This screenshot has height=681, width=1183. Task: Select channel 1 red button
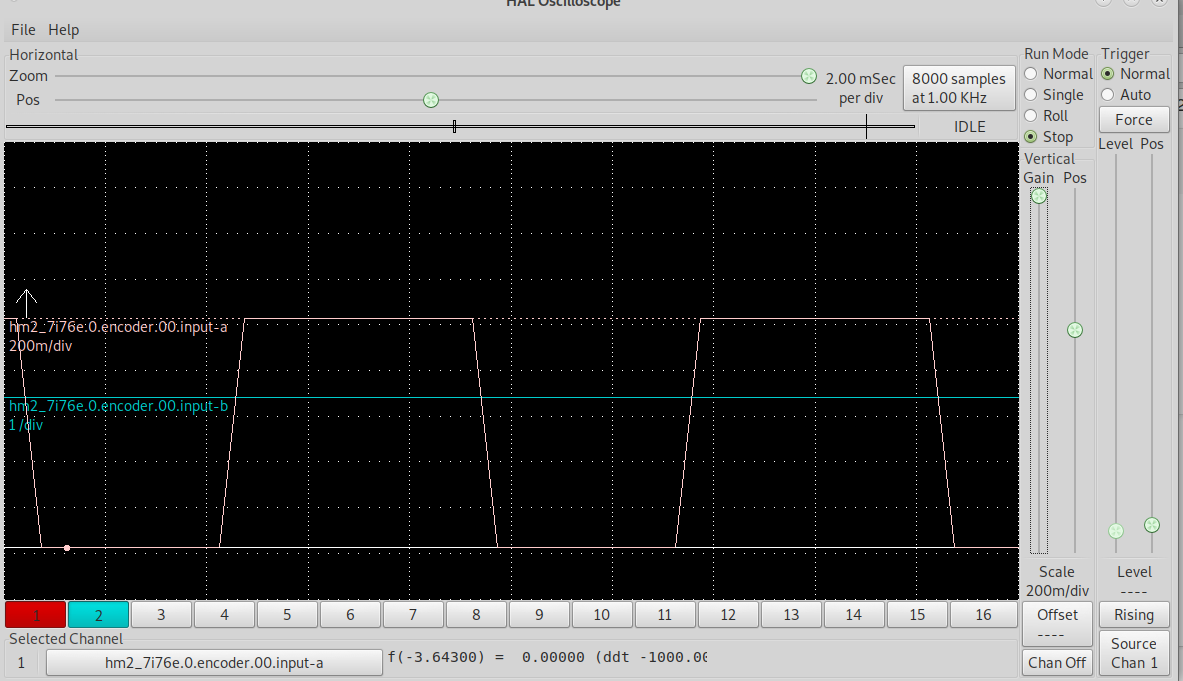coord(35,615)
